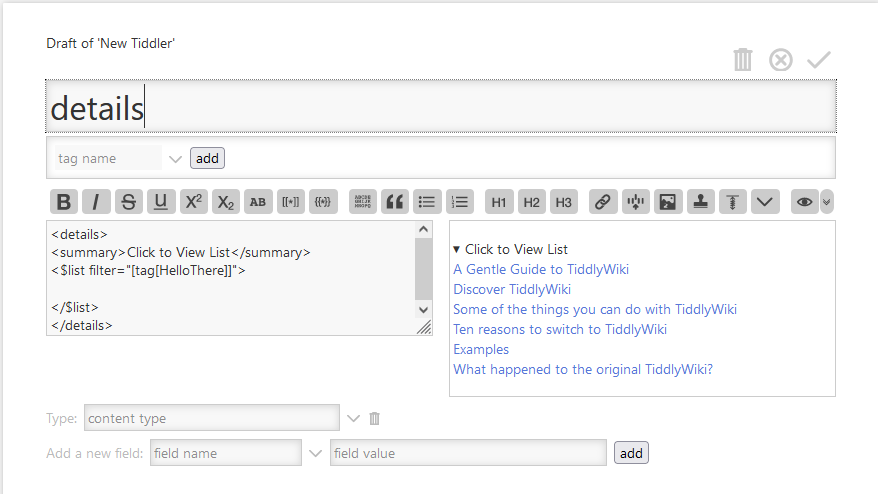This screenshot has width=878, height=494.
Task: Open preview type dropdown next to eye
Action: tap(826, 202)
